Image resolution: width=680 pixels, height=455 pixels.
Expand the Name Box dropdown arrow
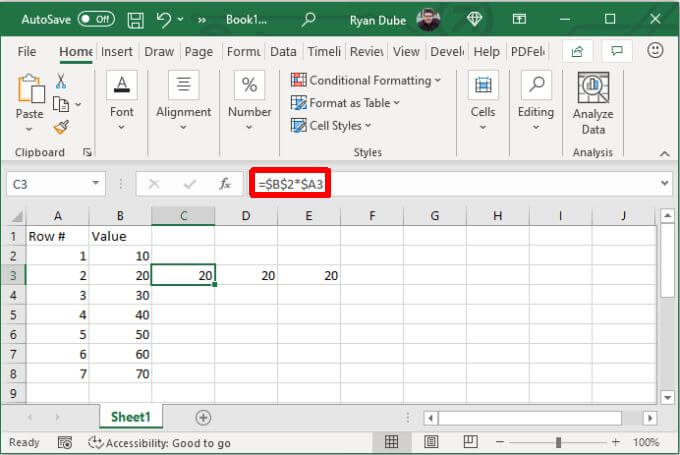(x=96, y=183)
